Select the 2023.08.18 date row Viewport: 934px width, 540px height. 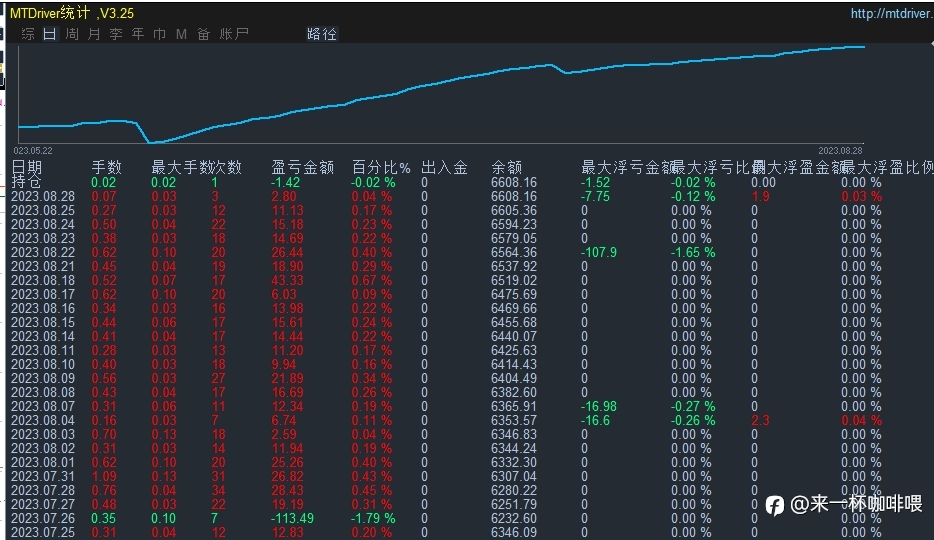pyautogui.click(x=43, y=280)
